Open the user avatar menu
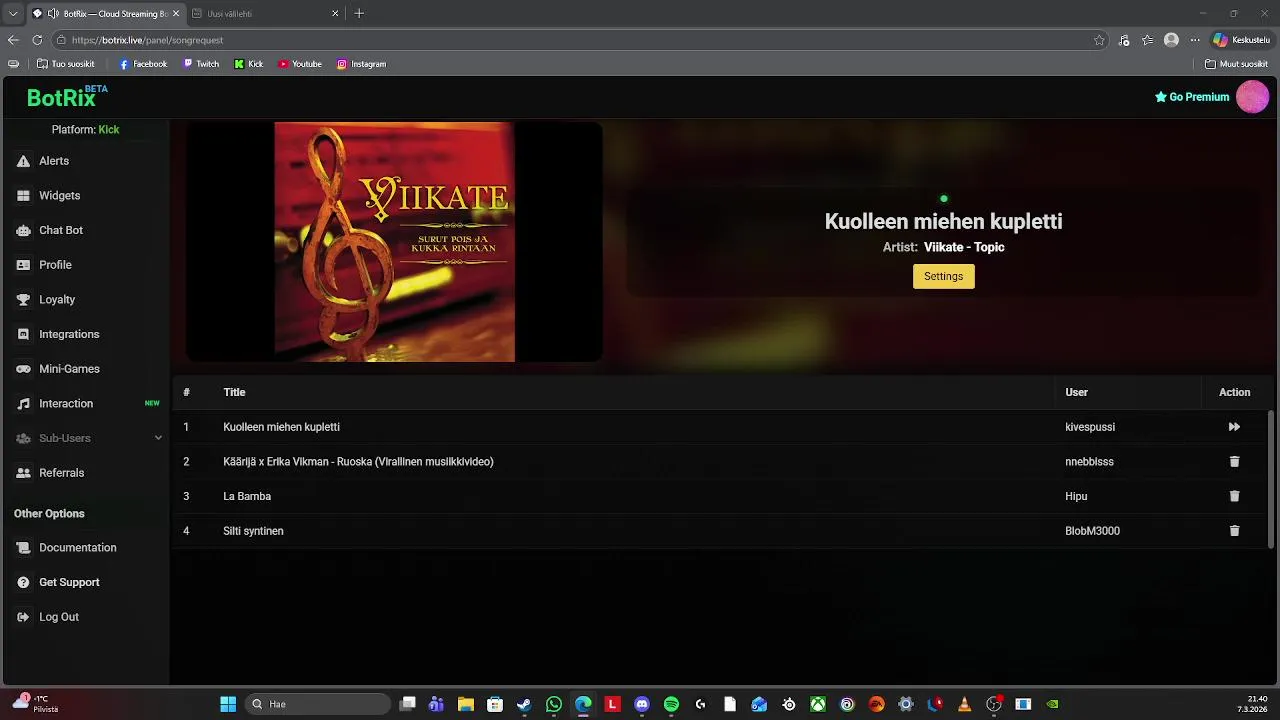Screen dimensions: 1280x720 [x=1253, y=97]
